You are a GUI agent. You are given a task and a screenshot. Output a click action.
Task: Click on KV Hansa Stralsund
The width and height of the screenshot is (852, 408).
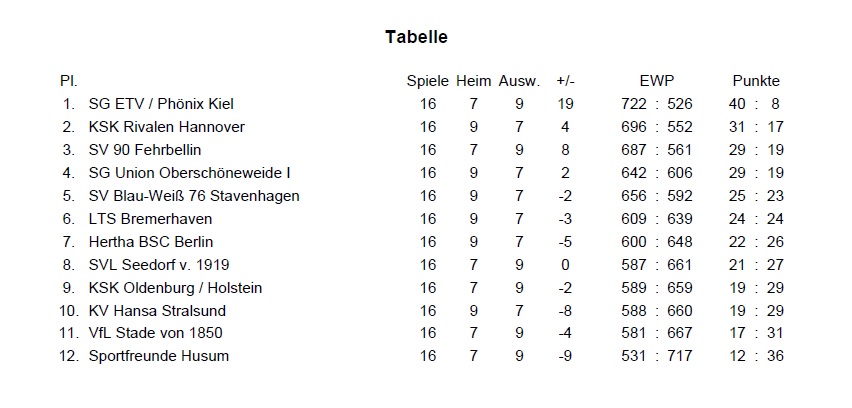(x=156, y=311)
